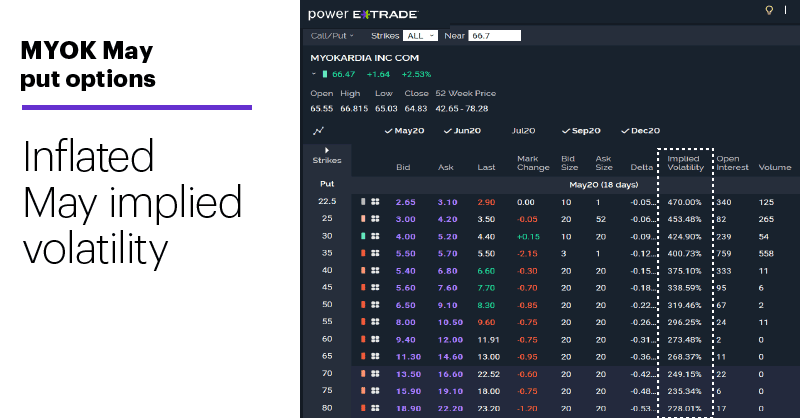Click the green bar indicator in the 30 strike row
Screen dimensions: 800x418
point(363,236)
